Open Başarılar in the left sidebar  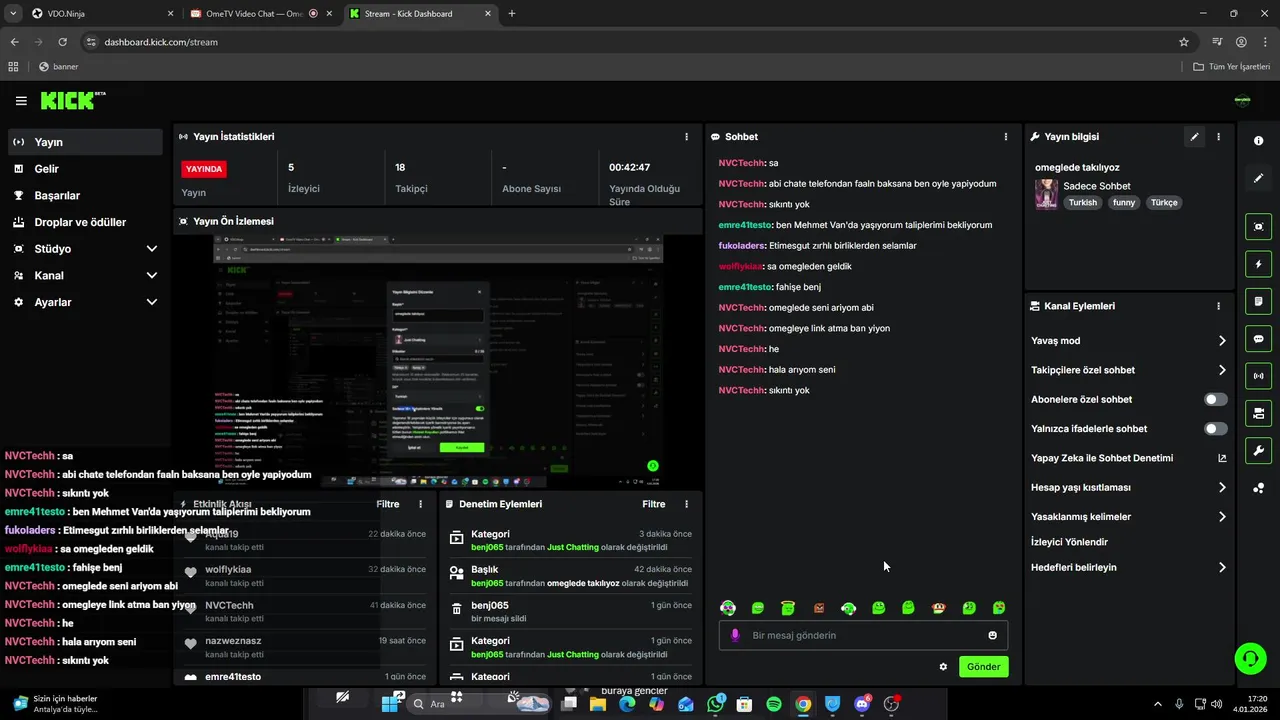coord(86,195)
